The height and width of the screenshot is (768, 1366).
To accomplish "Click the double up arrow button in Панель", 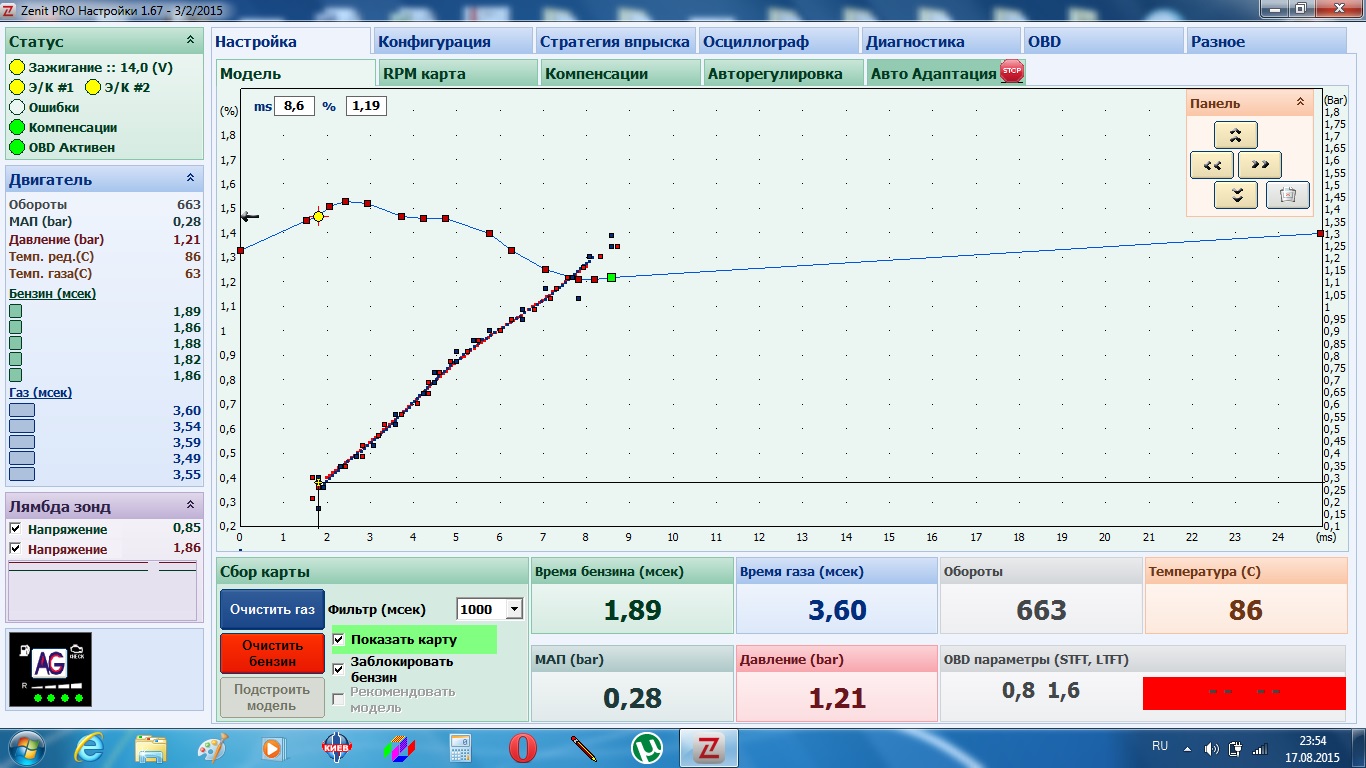I will [x=1235, y=135].
